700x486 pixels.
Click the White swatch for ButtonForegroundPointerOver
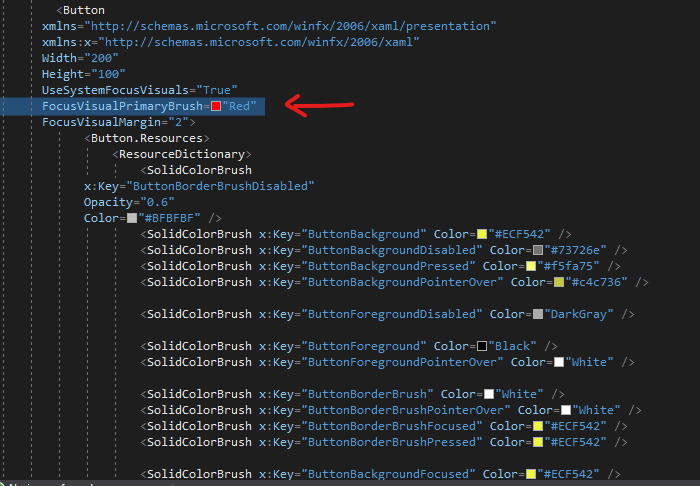558,362
